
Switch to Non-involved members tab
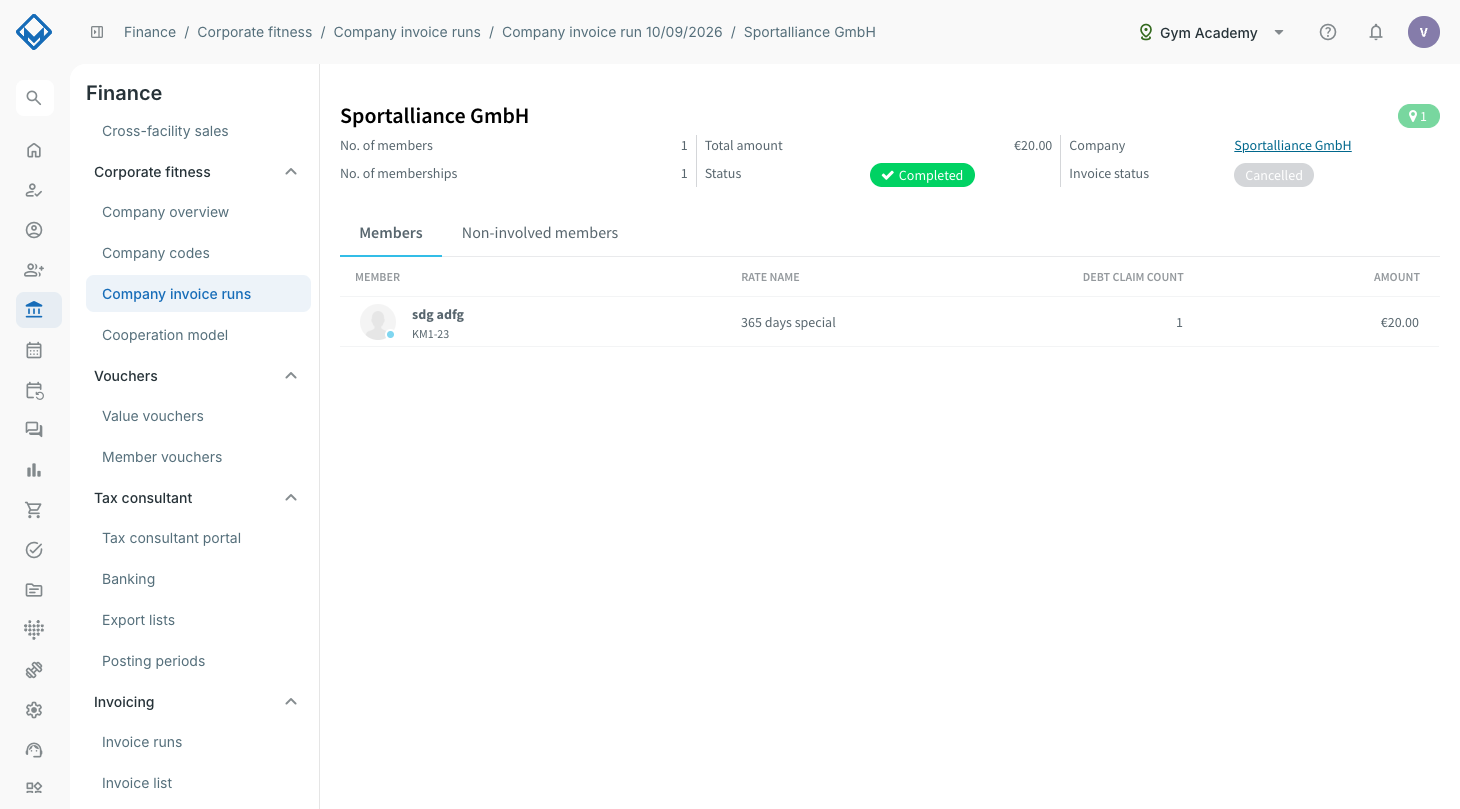[540, 233]
